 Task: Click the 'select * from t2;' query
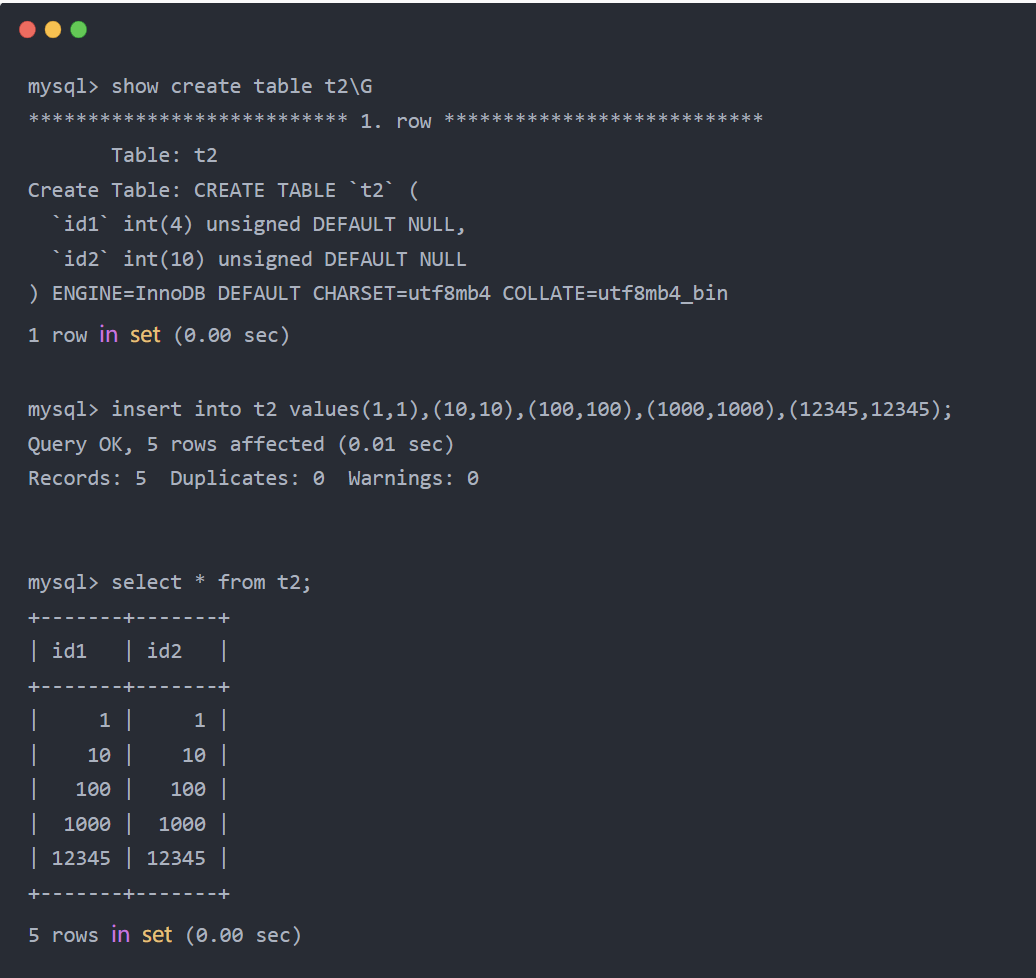click(x=211, y=582)
